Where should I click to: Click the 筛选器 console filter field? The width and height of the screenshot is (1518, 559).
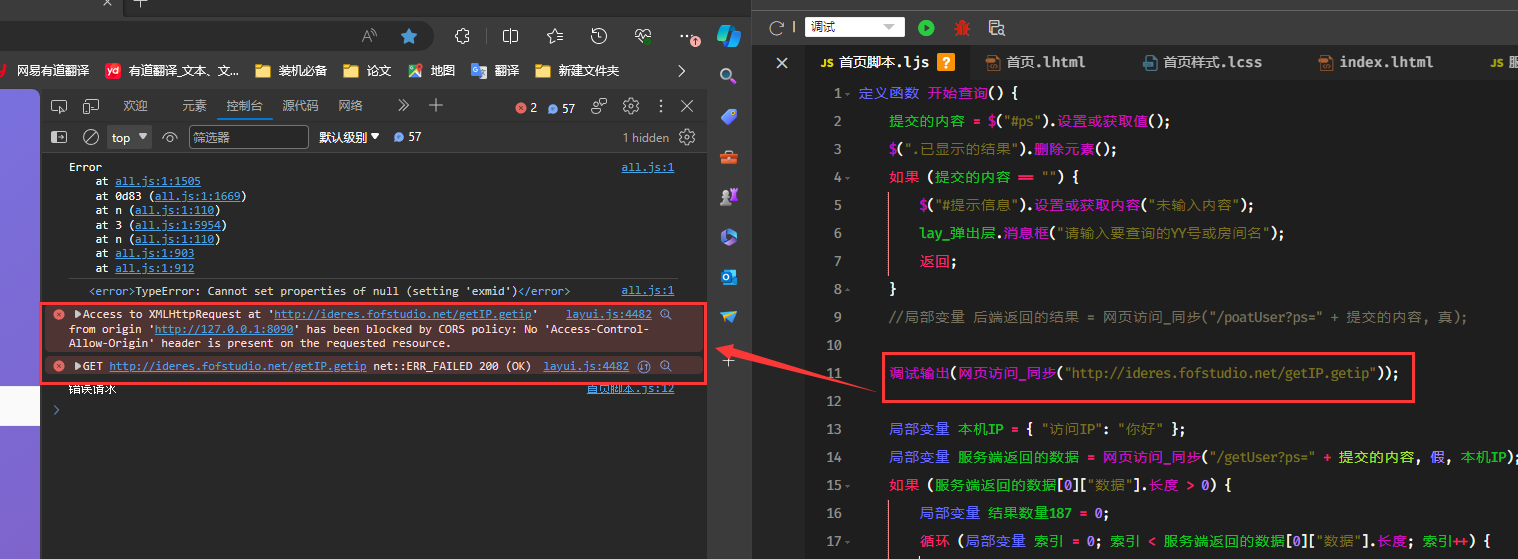[x=248, y=137]
